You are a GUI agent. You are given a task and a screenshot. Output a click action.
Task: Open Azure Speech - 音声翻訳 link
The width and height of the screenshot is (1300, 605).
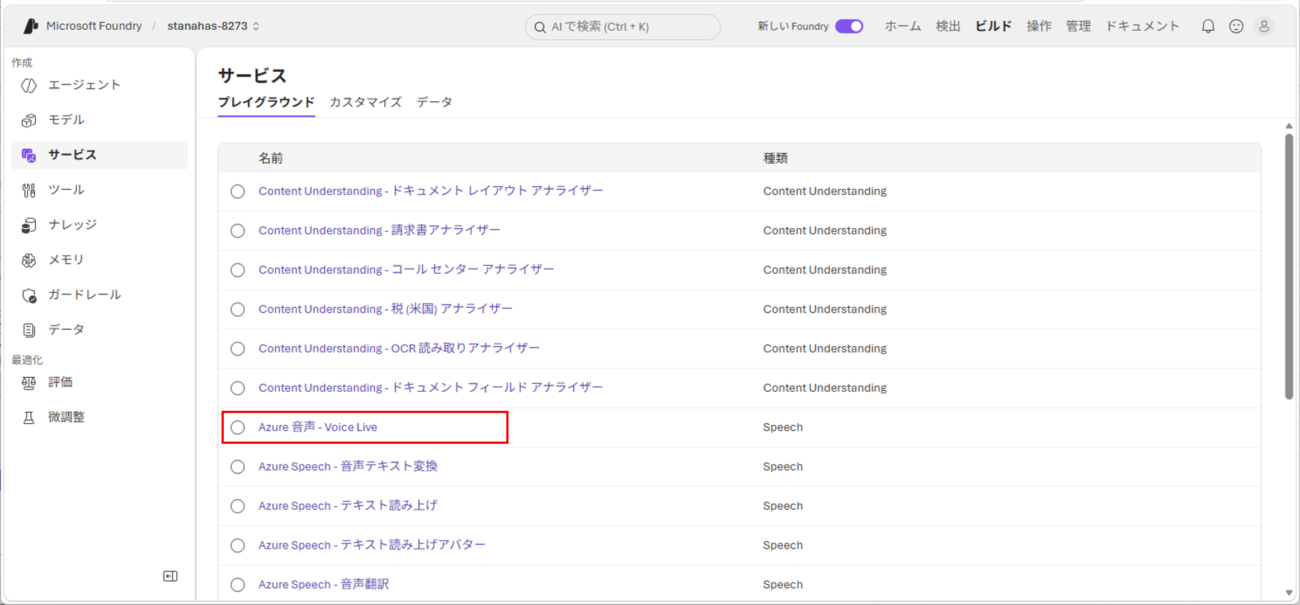click(x=324, y=585)
